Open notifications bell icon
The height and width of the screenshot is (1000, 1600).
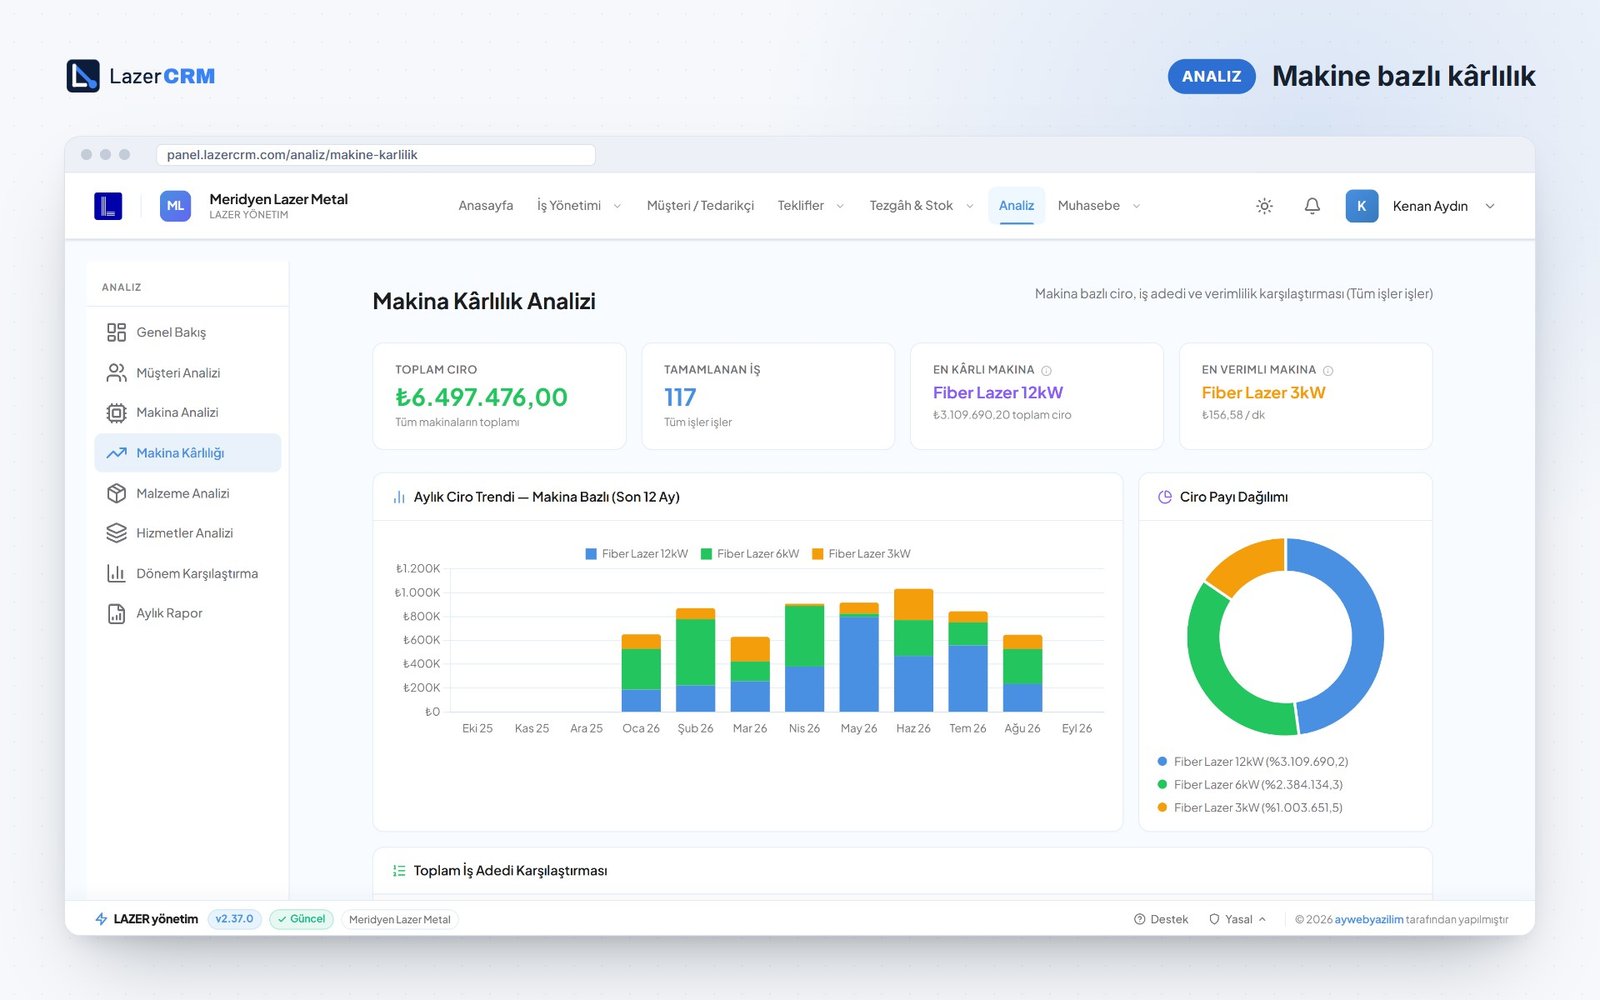pyautogui.click(x=1312, y=206)
